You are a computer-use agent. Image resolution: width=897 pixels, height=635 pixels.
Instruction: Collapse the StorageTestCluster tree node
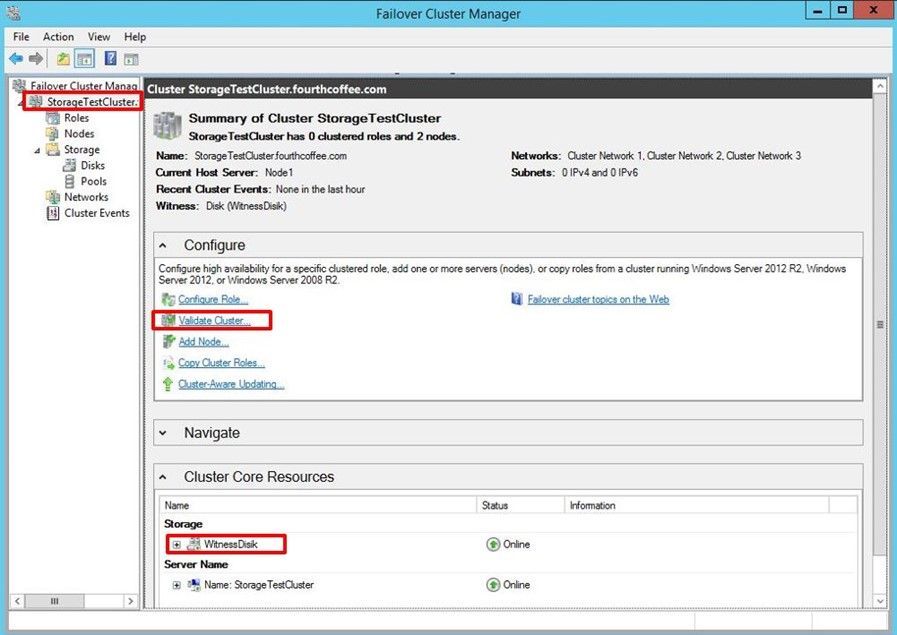click(x=21, y=103)
